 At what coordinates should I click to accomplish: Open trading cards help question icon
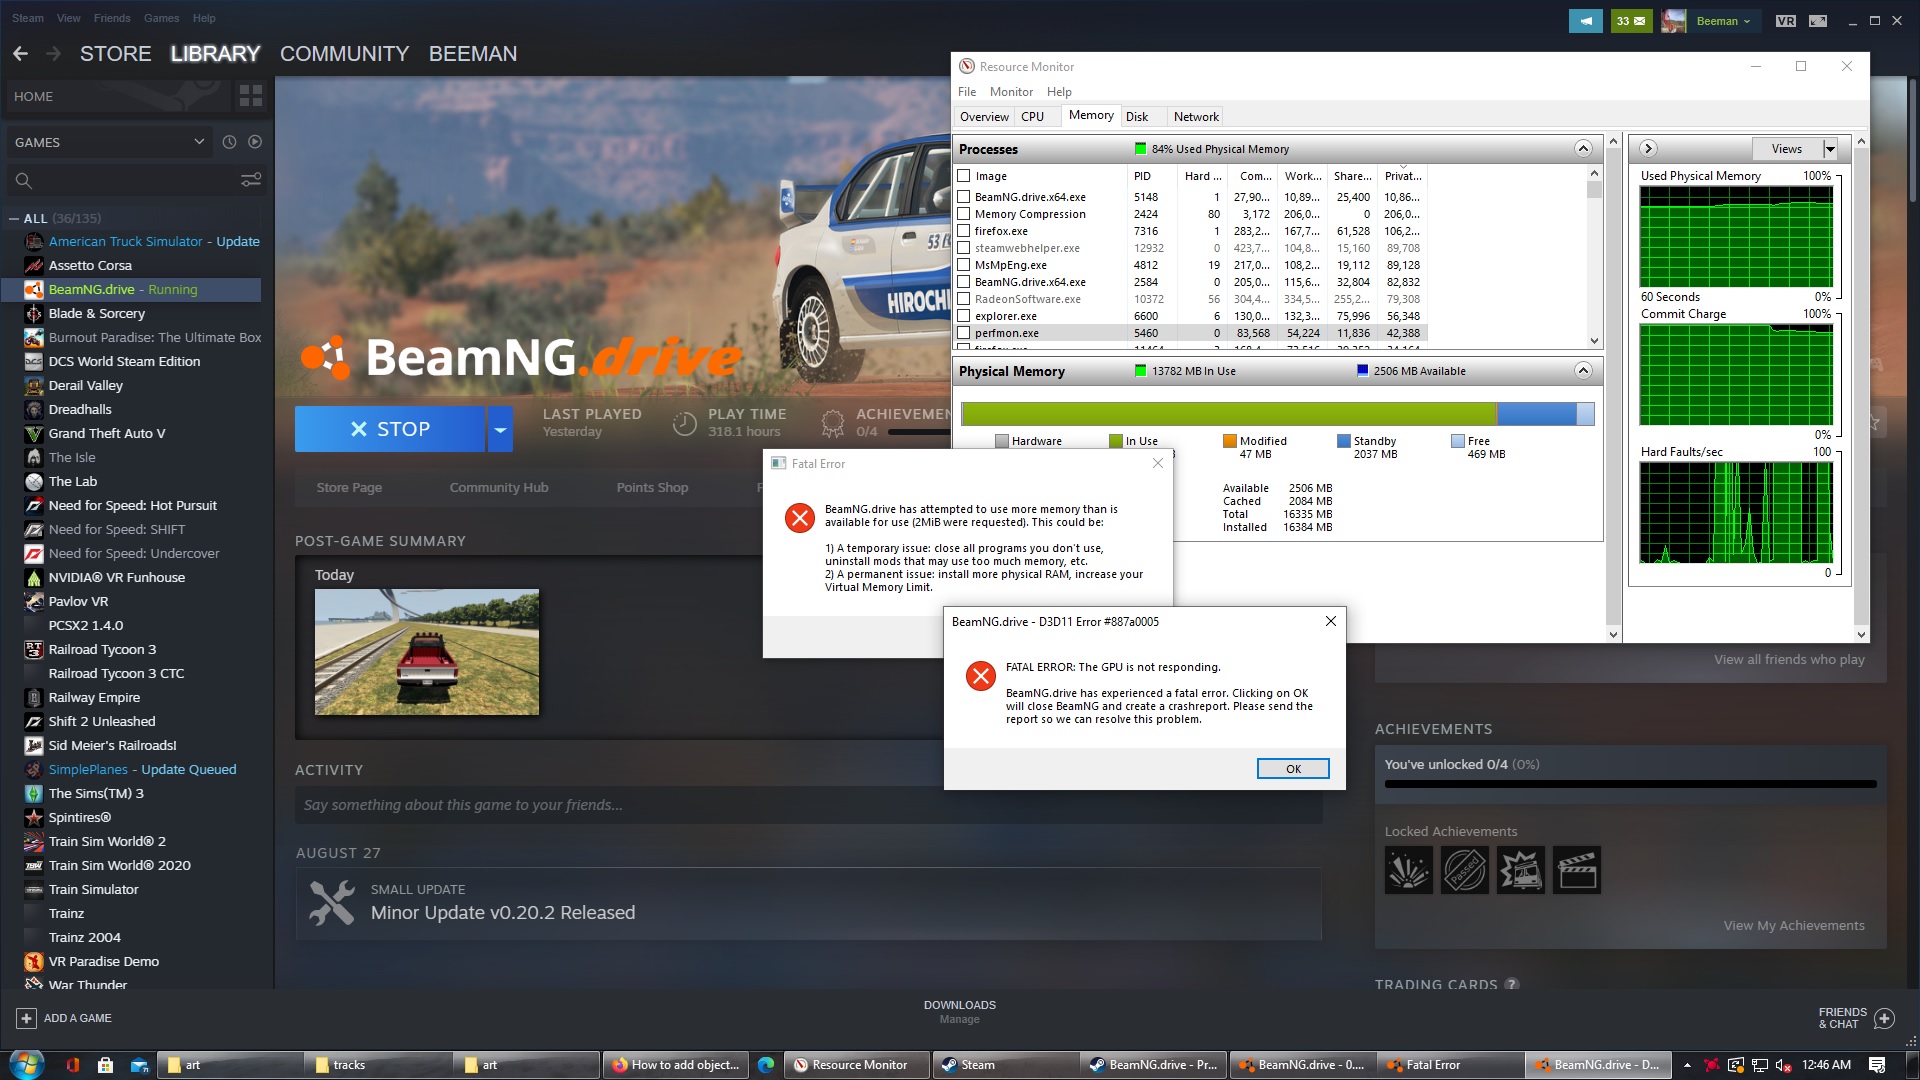point(1512,984)
